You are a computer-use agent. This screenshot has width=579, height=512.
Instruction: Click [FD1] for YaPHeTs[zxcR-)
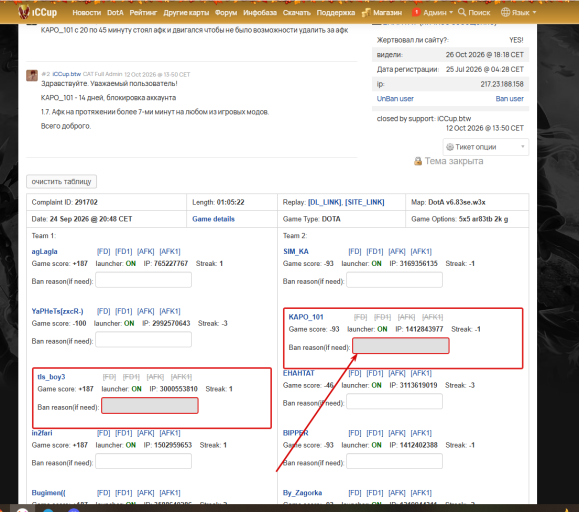click(x=124, y=311)
